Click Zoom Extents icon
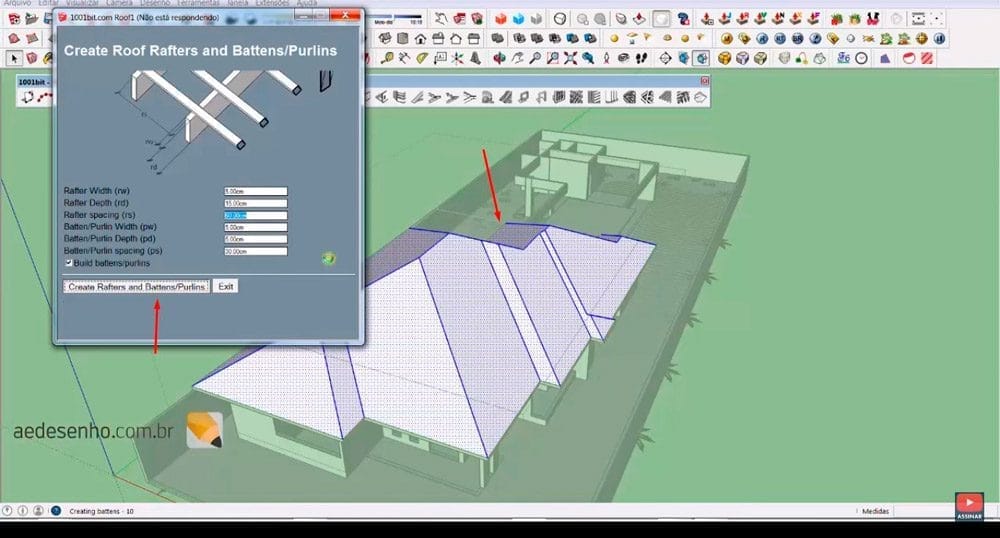 [571, 58]
